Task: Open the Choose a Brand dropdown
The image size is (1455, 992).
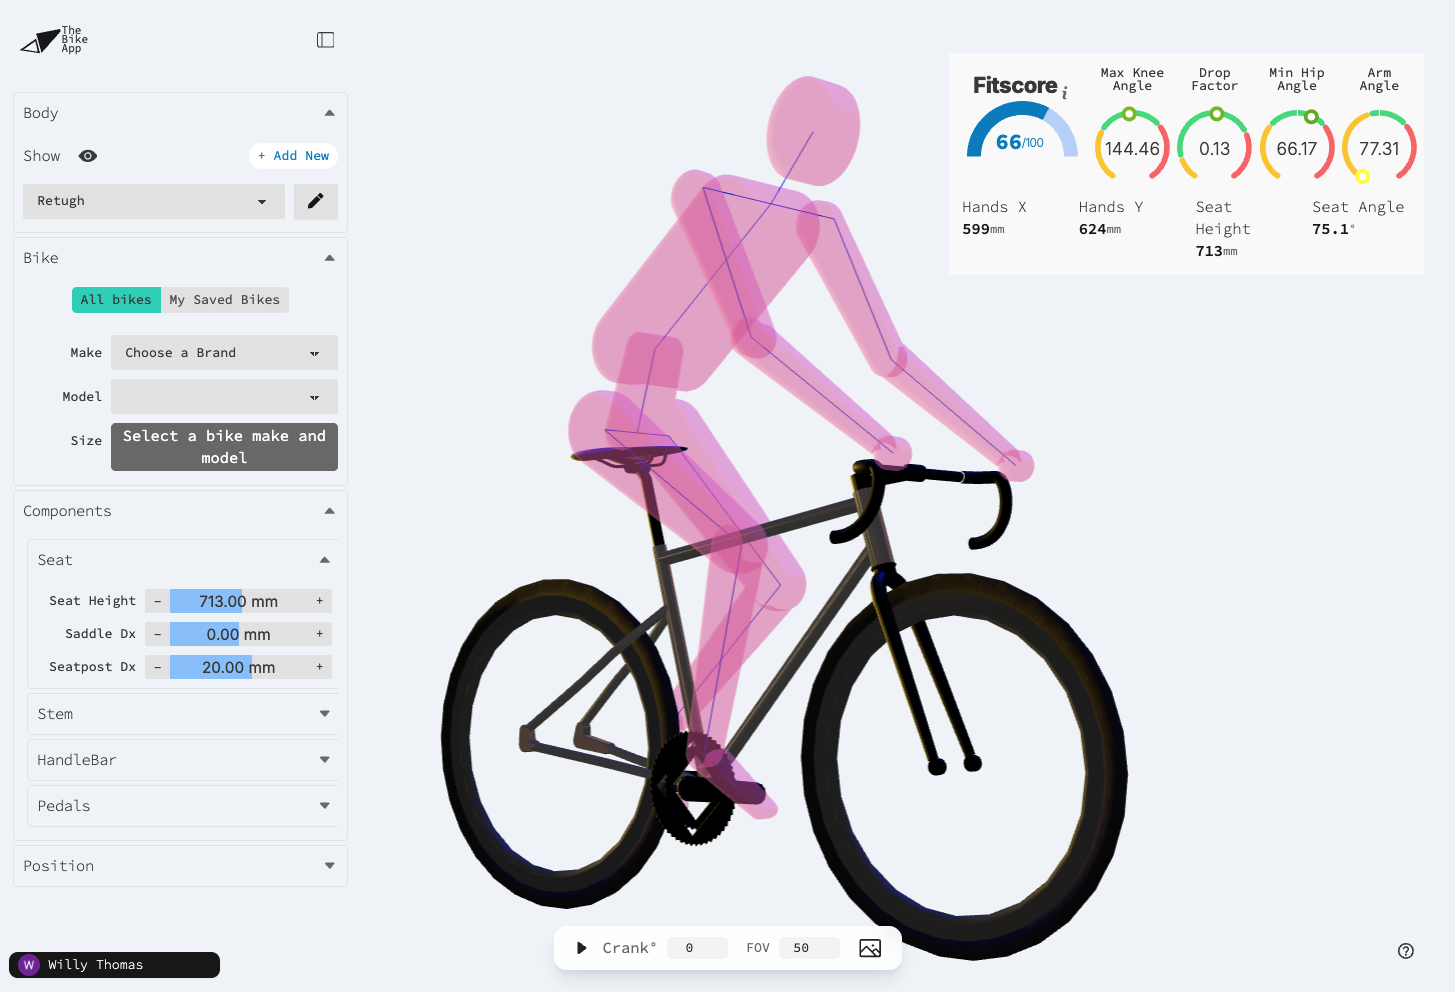Action: pyautogui.click(x=224, y=353)
